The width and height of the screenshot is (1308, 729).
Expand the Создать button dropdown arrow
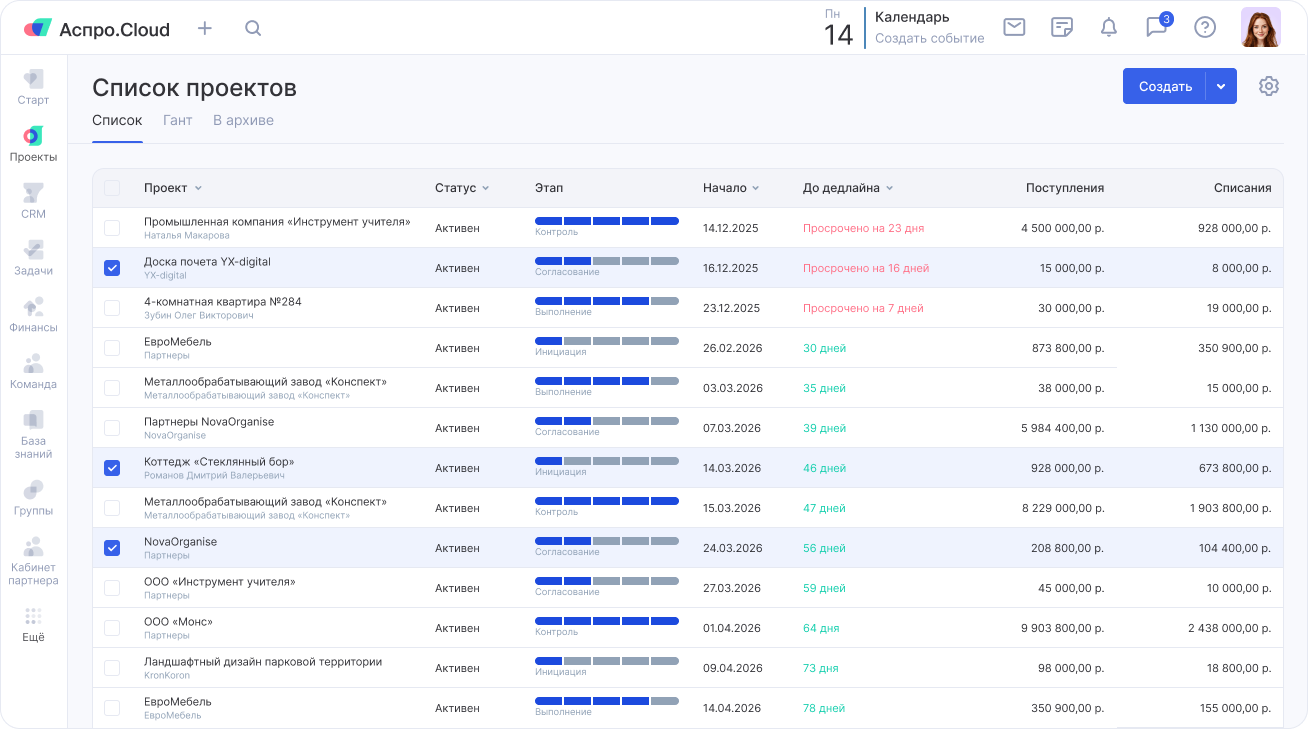click(x=1221, y=86)
